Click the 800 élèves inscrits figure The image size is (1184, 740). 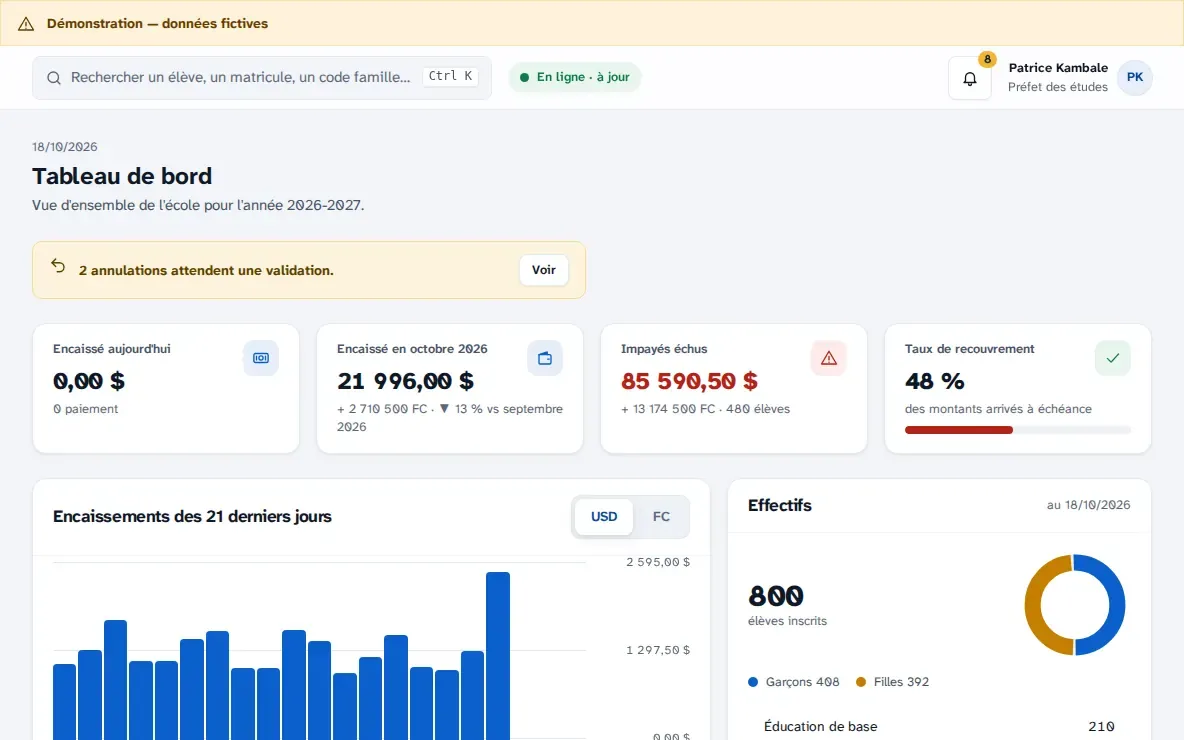[775, 596]
